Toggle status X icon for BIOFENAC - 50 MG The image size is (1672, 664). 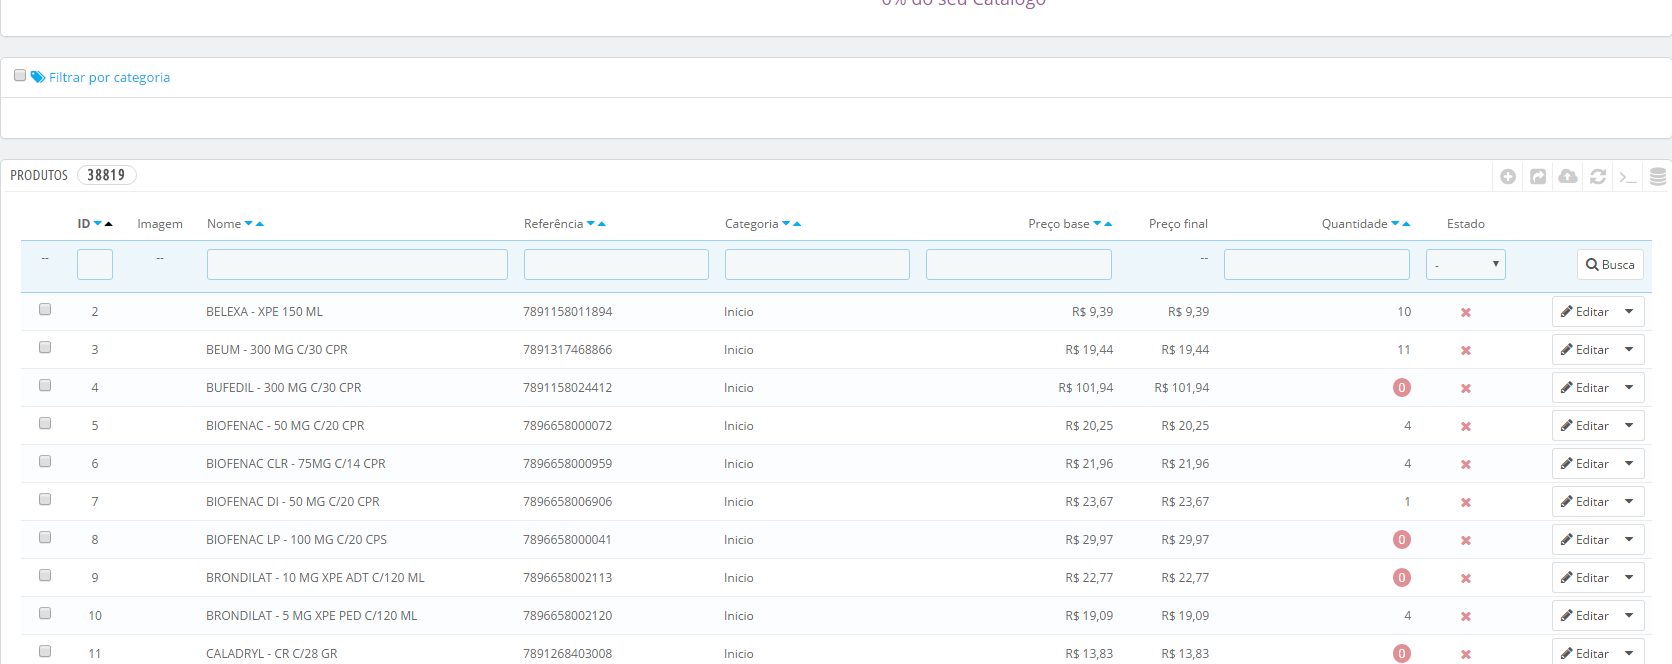(x=1466, y=427)
